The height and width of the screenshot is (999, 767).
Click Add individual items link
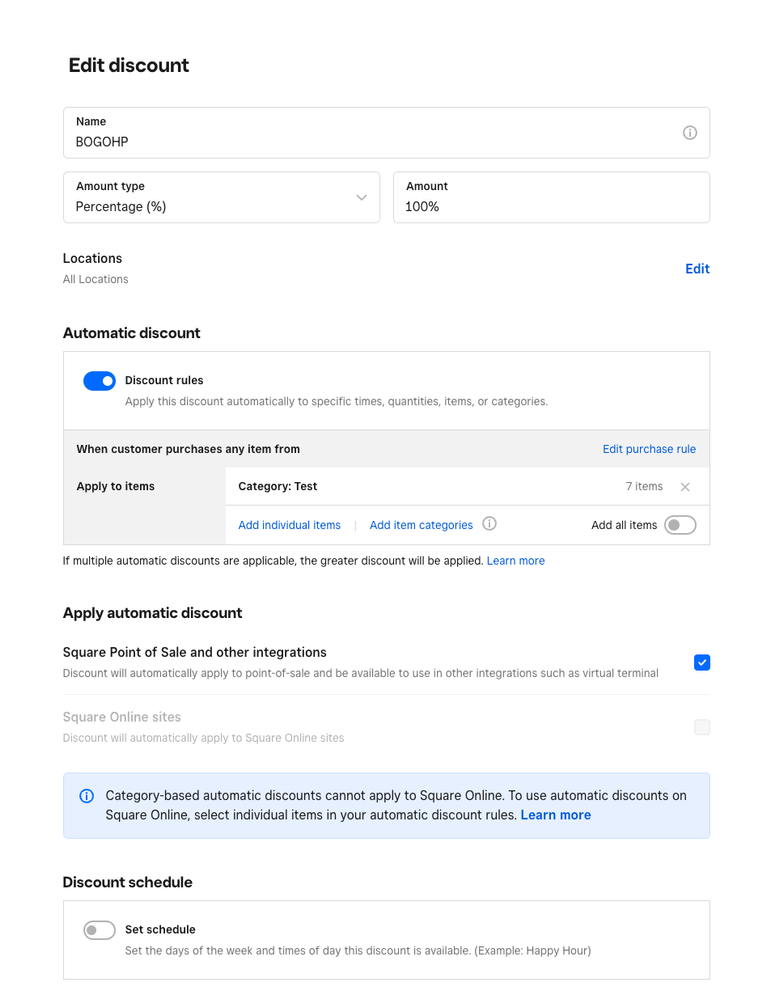point(289,525)
